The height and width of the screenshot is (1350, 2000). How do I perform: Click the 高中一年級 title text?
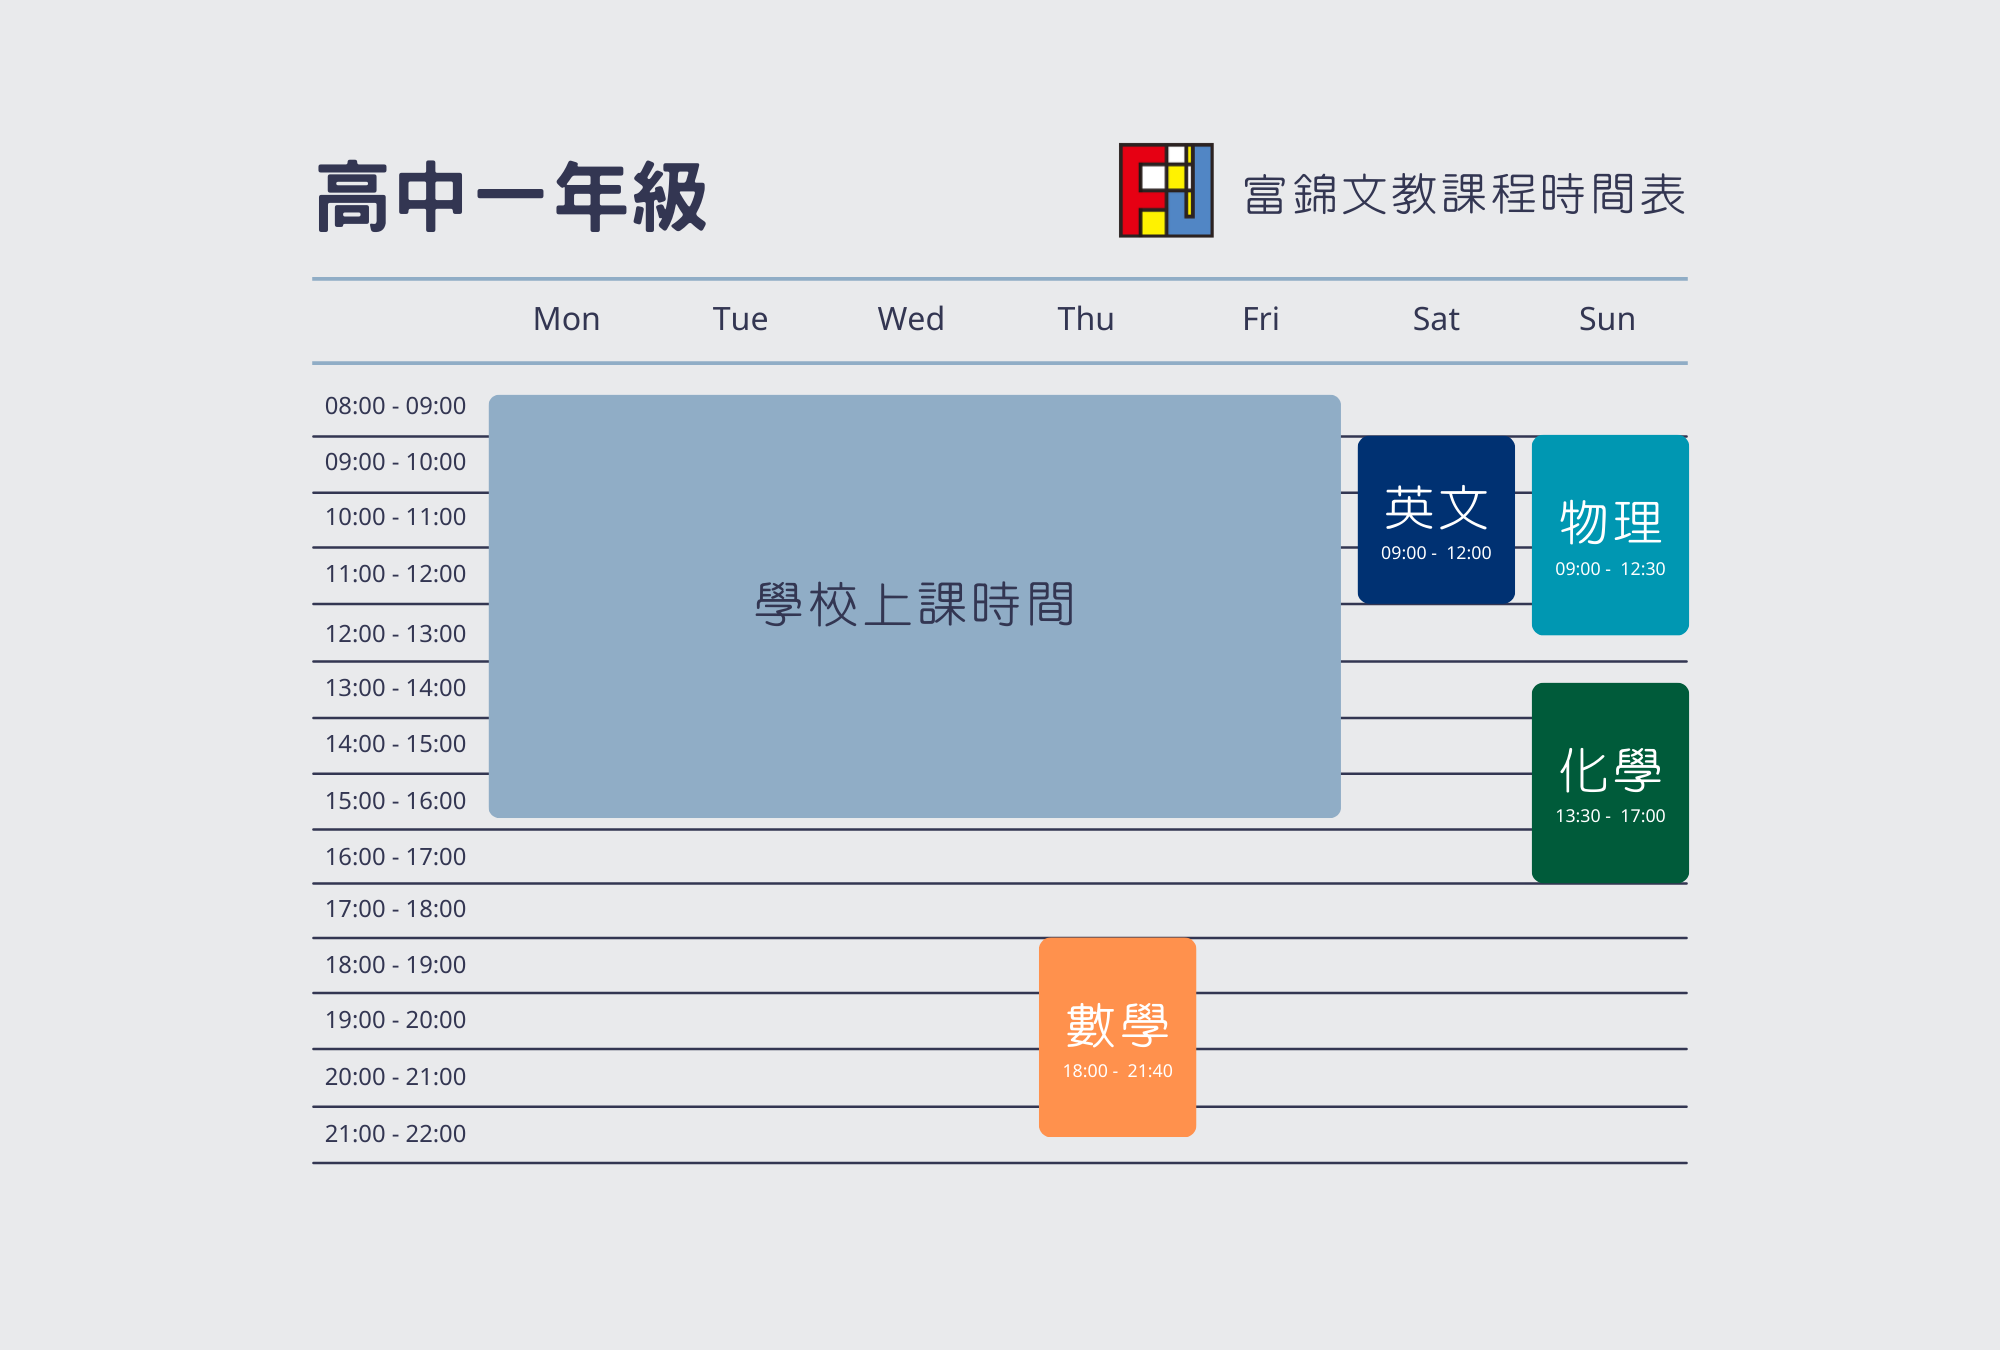pyautogui.click(x=512, y=197)
